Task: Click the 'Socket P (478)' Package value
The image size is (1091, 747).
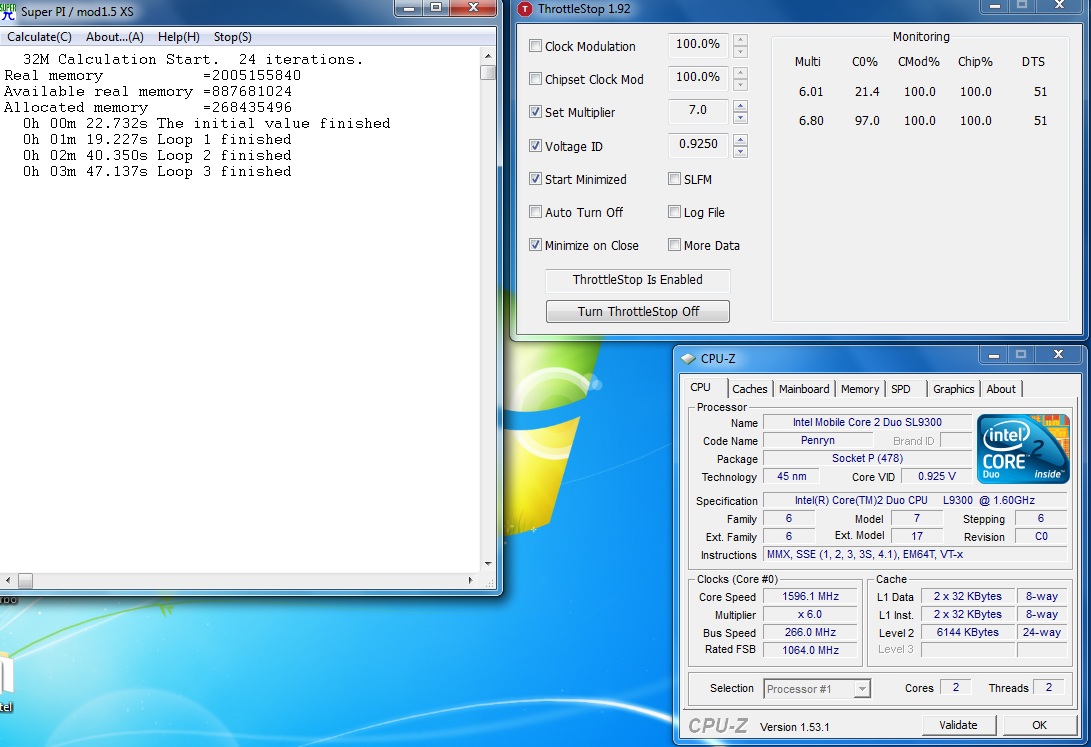Action: (867, 458)
